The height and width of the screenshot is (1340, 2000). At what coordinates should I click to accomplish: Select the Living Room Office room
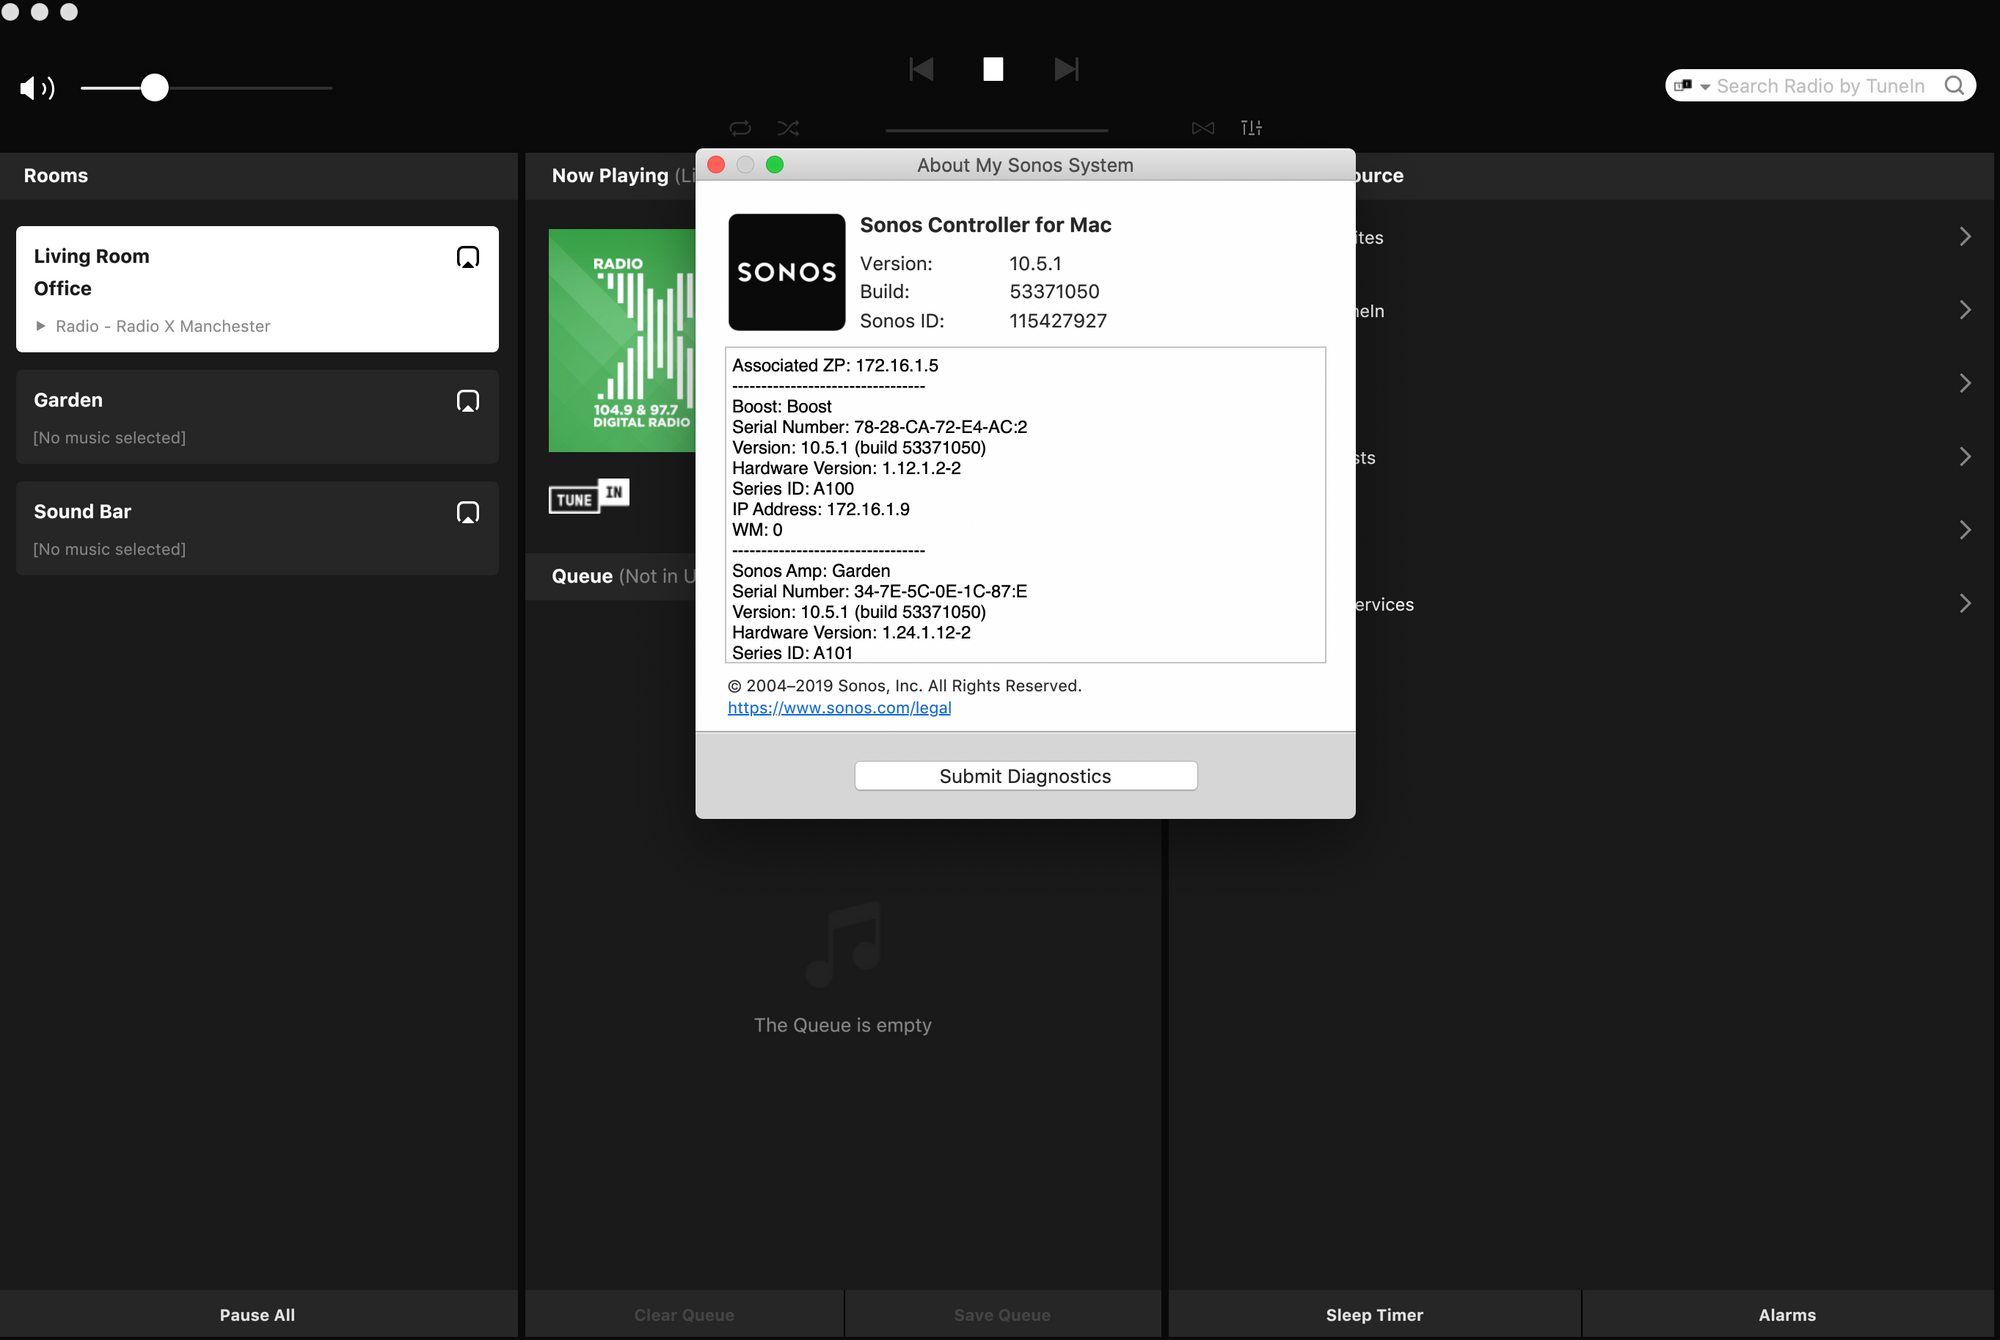pos(257,289)
